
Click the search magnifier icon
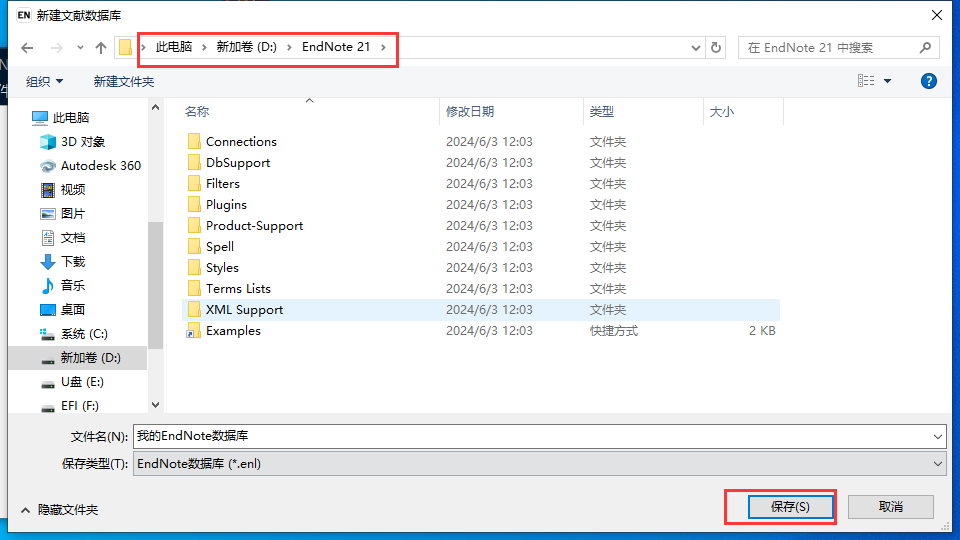coord(925,47)
